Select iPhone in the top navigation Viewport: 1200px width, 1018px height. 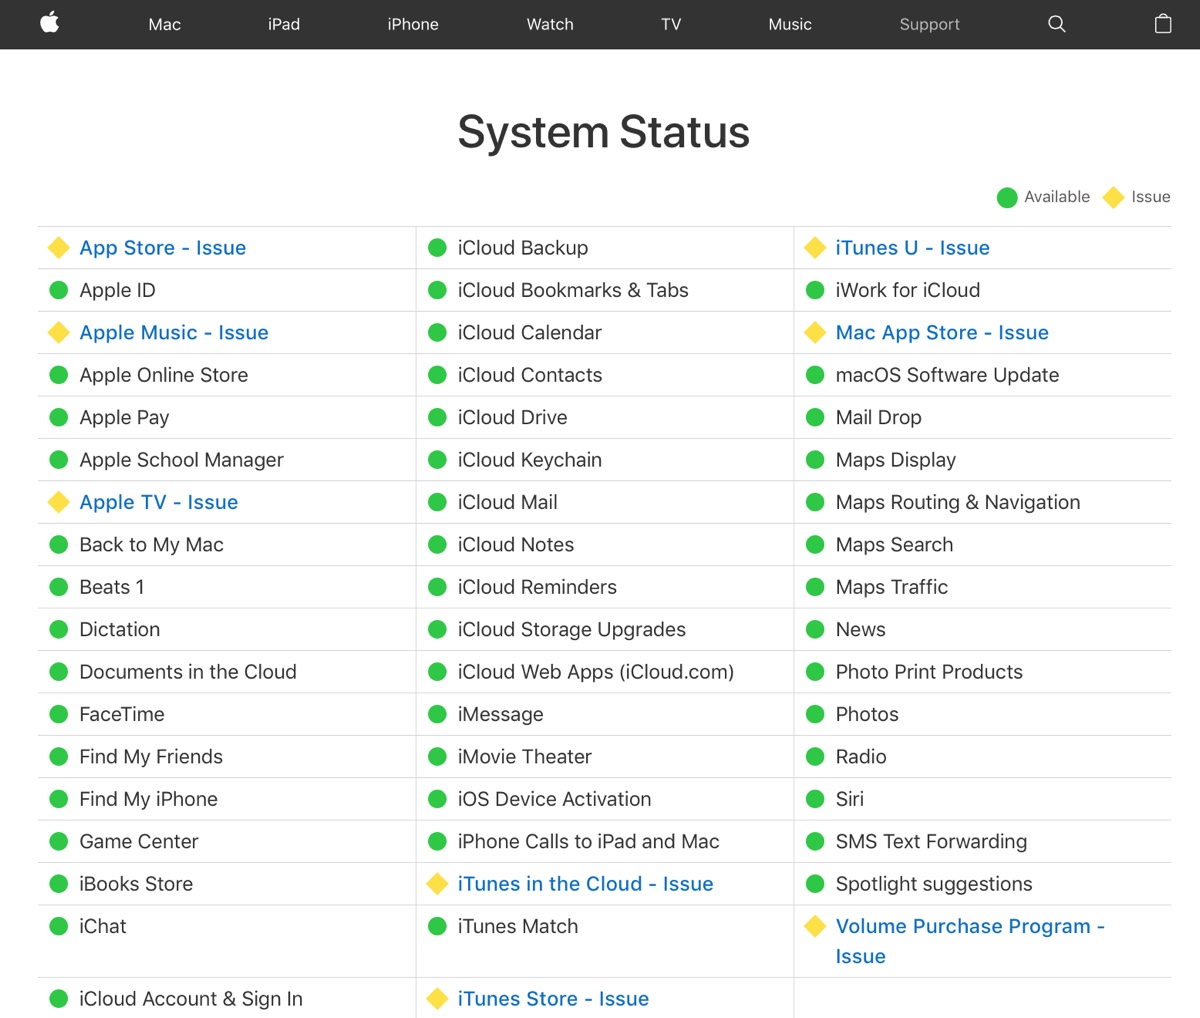click(412, 24)
